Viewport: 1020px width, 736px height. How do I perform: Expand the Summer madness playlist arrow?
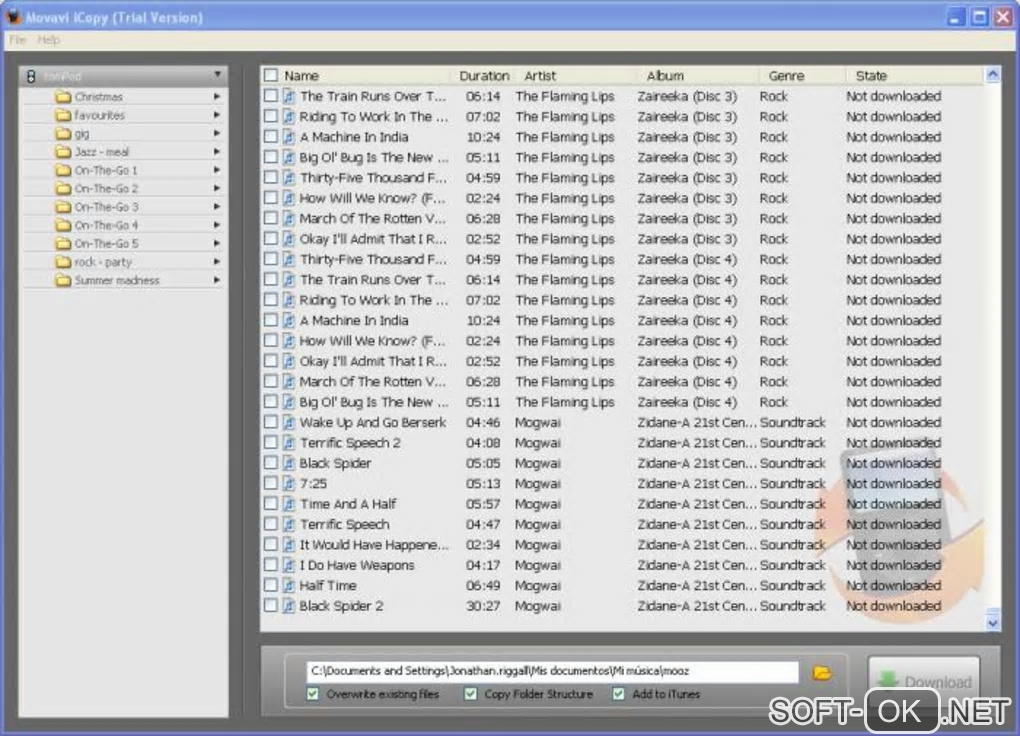(x=217, y=280)
